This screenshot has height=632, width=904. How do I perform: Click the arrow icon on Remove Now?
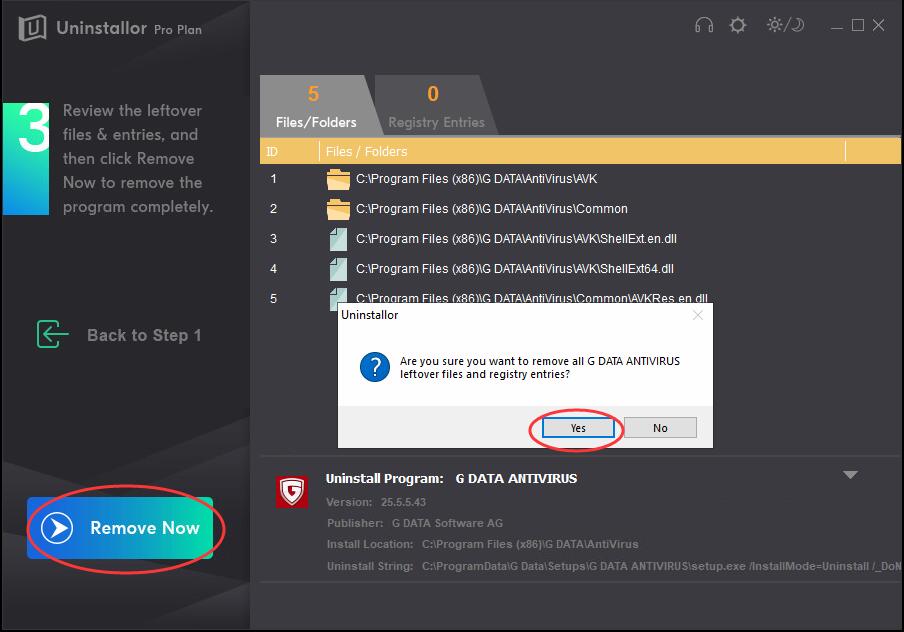tap(57, 528)
